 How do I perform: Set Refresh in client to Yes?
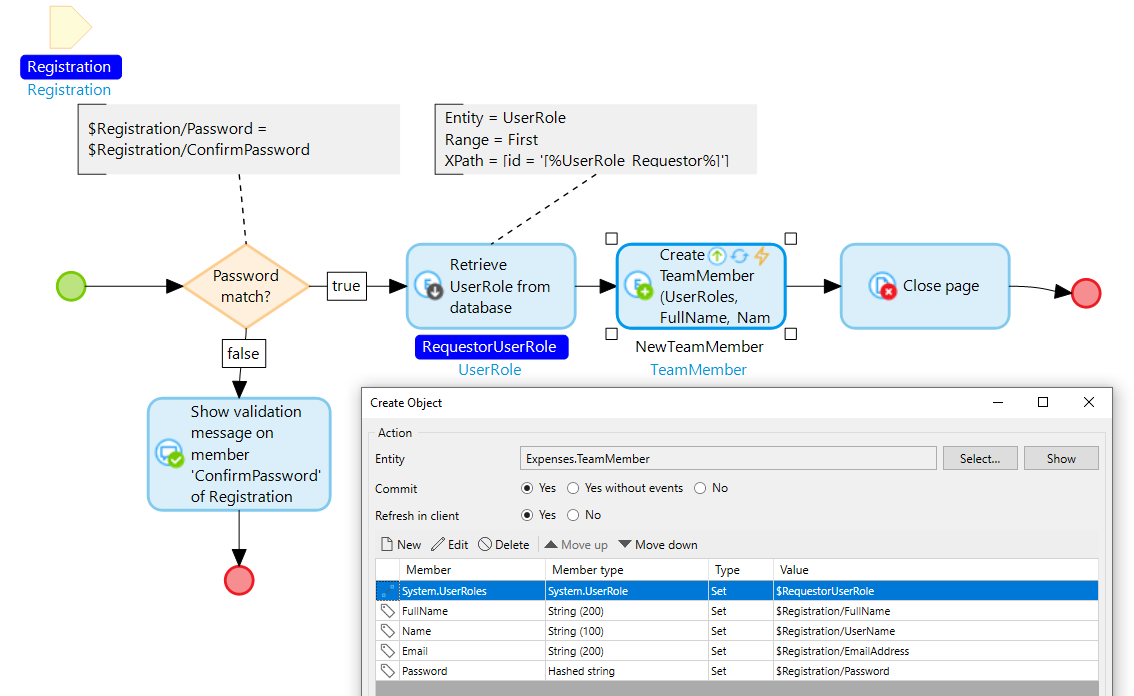[x=527, y=515]
